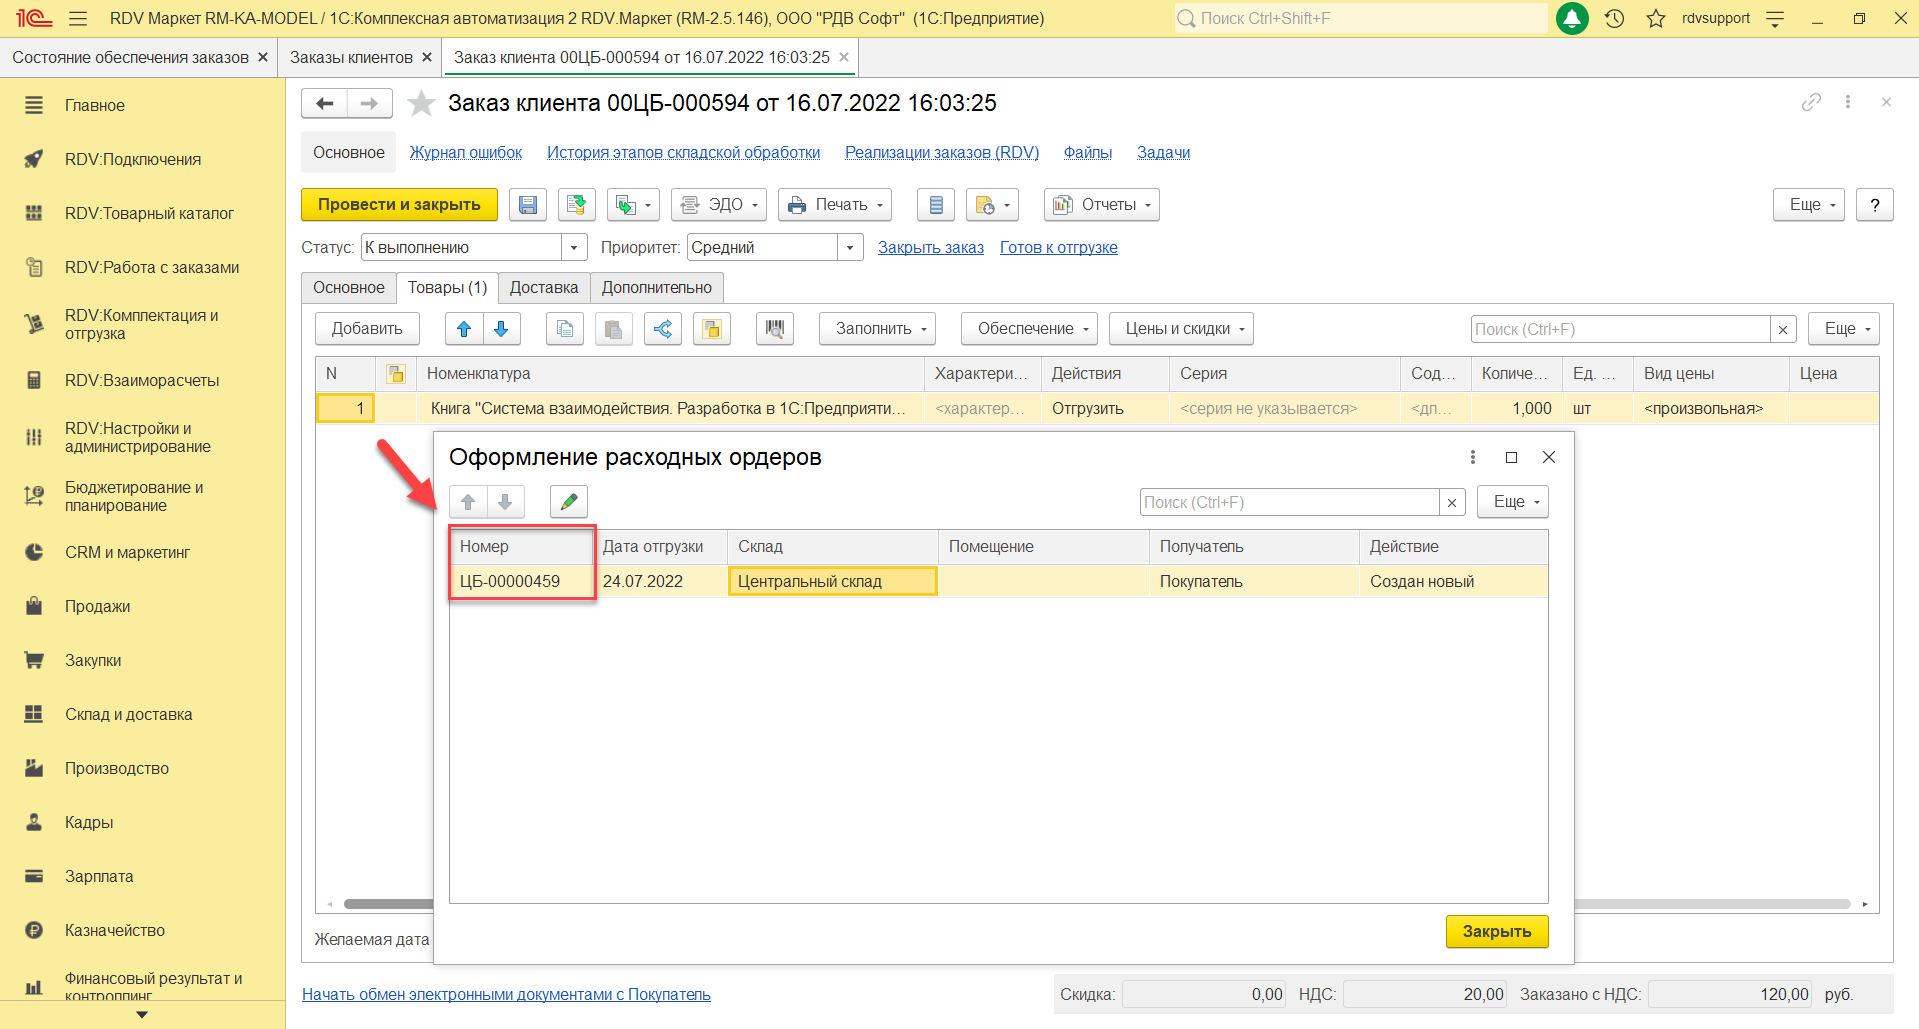Open the Статус dropdown list
Screen dimensions: 1919x1029
[574, 248]
